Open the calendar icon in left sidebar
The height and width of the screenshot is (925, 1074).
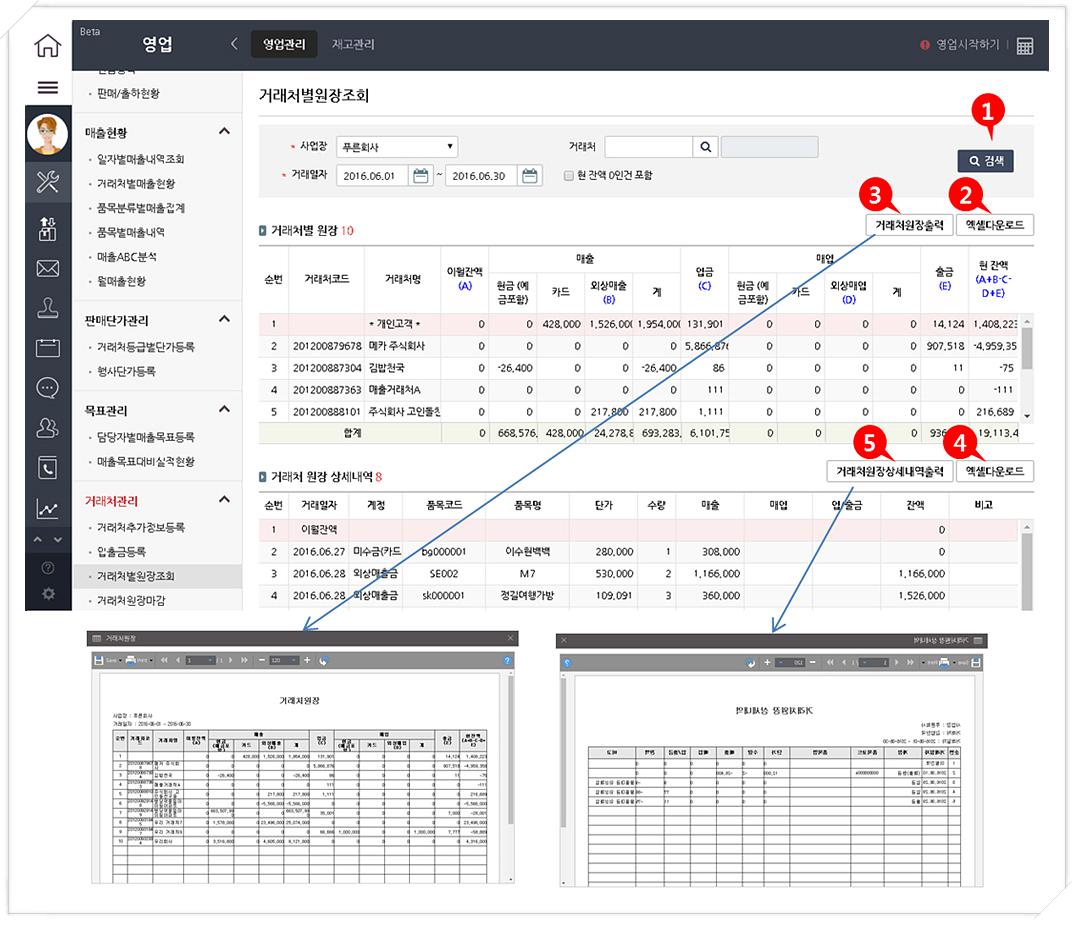click(47, 347)
